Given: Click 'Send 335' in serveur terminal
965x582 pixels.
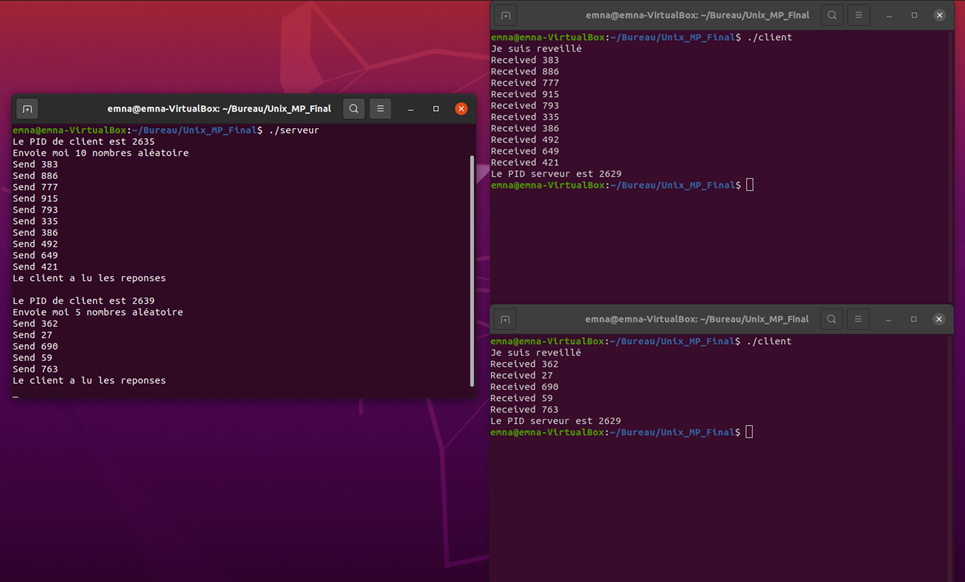Looking at the screenshot, I should [35, 221].
